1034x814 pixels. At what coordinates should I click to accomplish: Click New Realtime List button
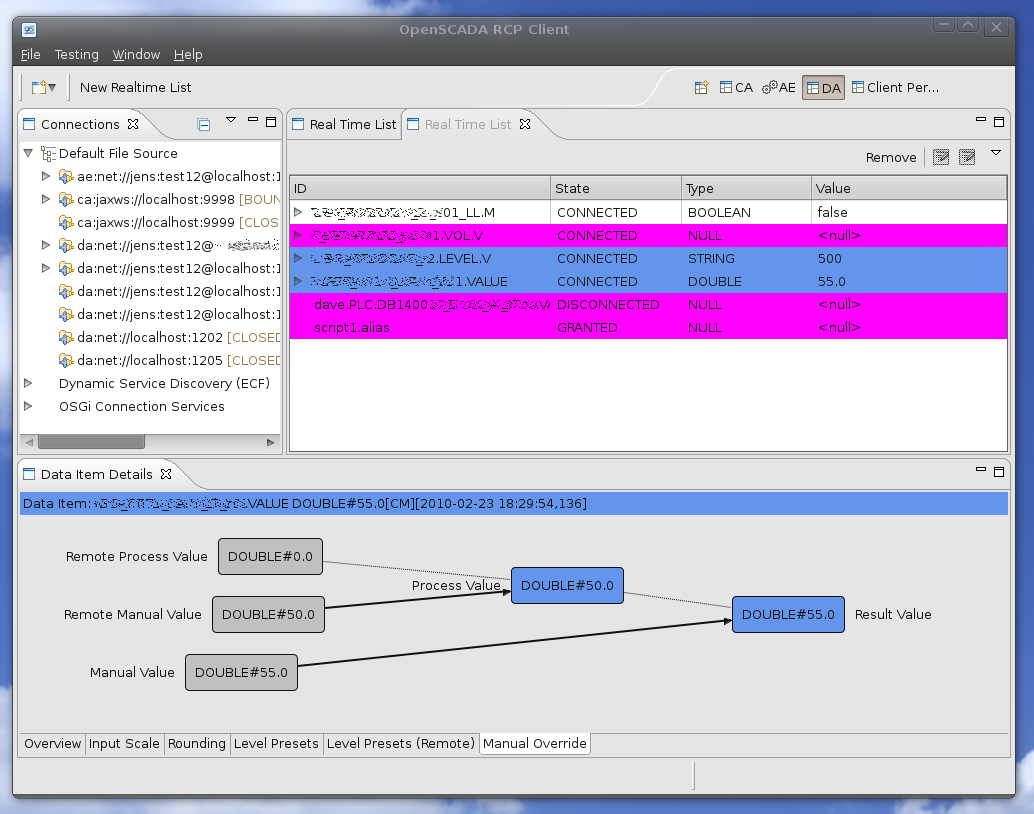[135, 88]
